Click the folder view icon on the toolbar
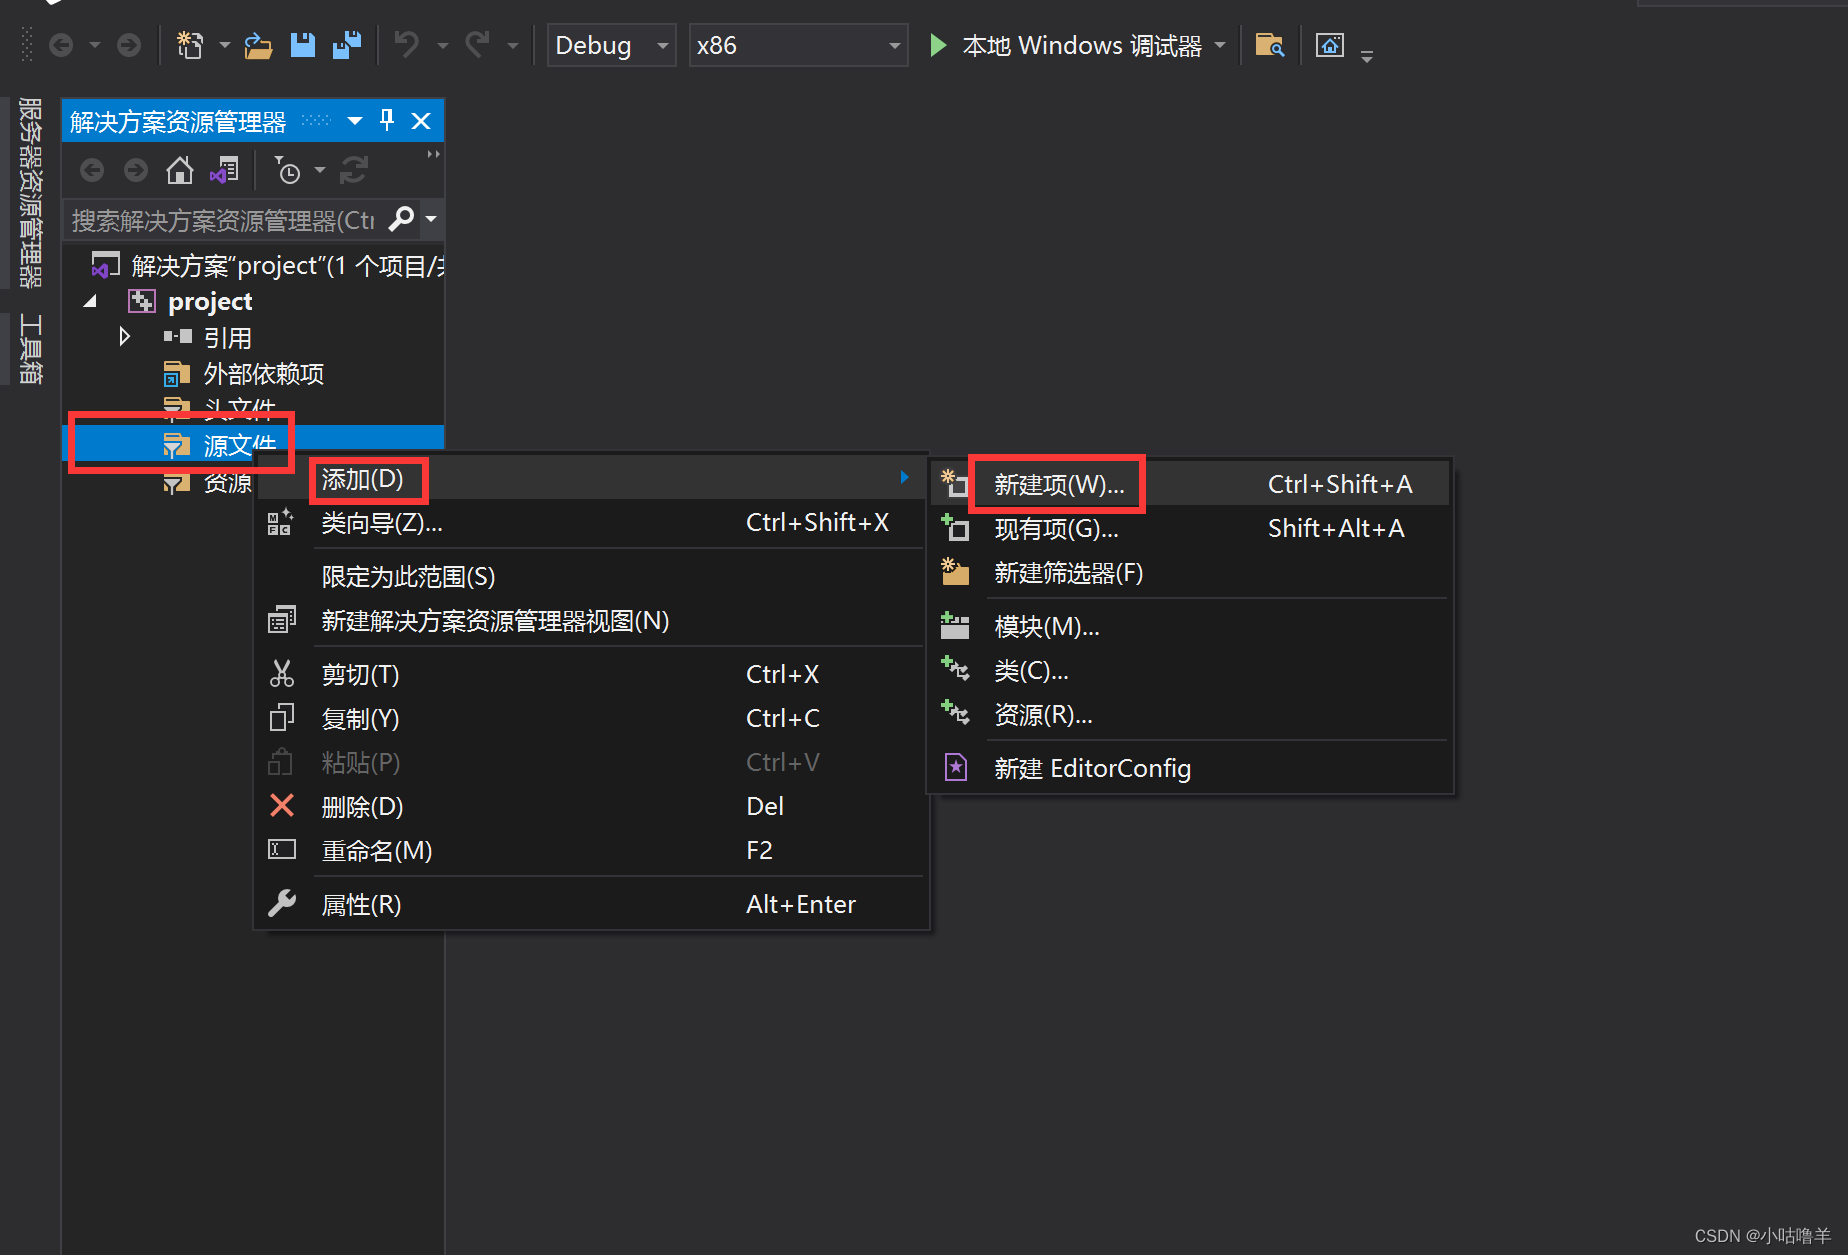The width and height of the screenshot is (1848, 1255). coord(1269,45)
